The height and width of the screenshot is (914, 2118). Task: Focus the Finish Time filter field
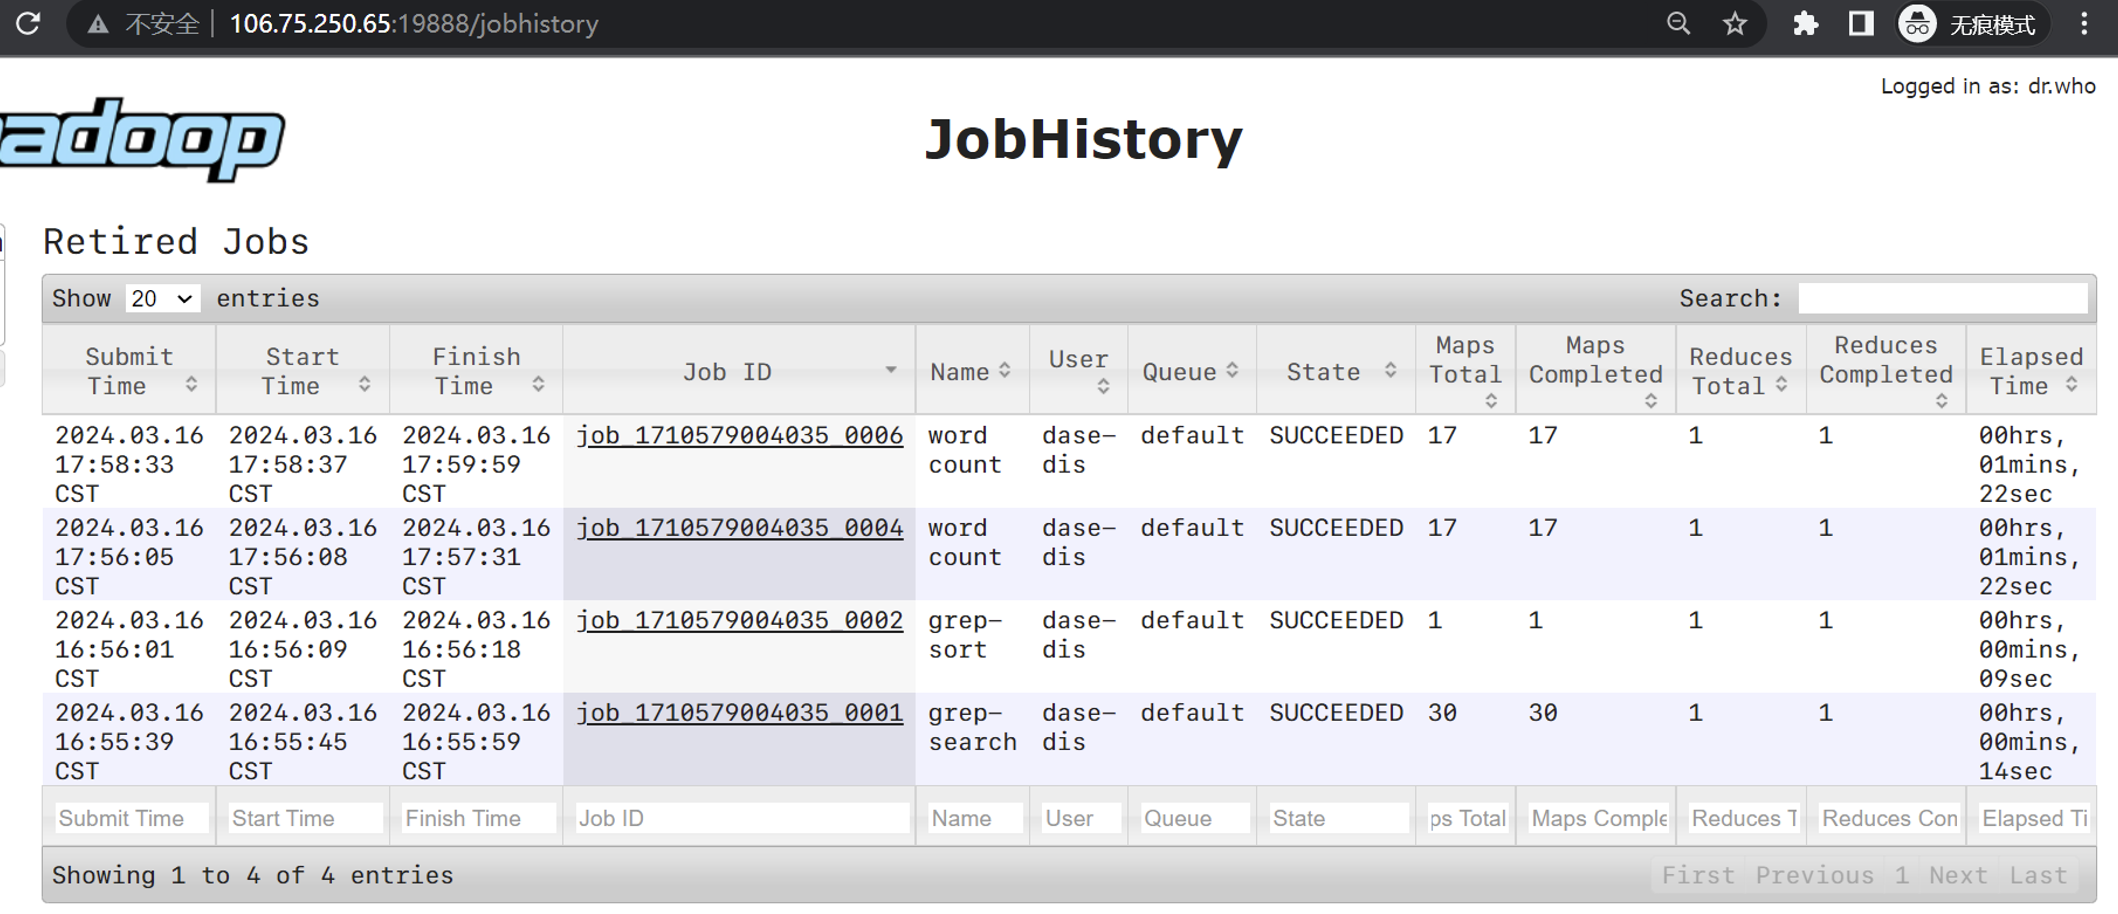point(477,818)
